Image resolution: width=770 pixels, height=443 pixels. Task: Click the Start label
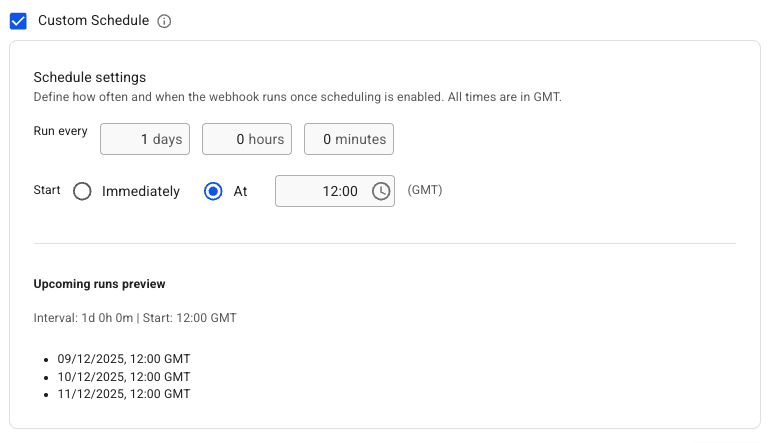47,190
